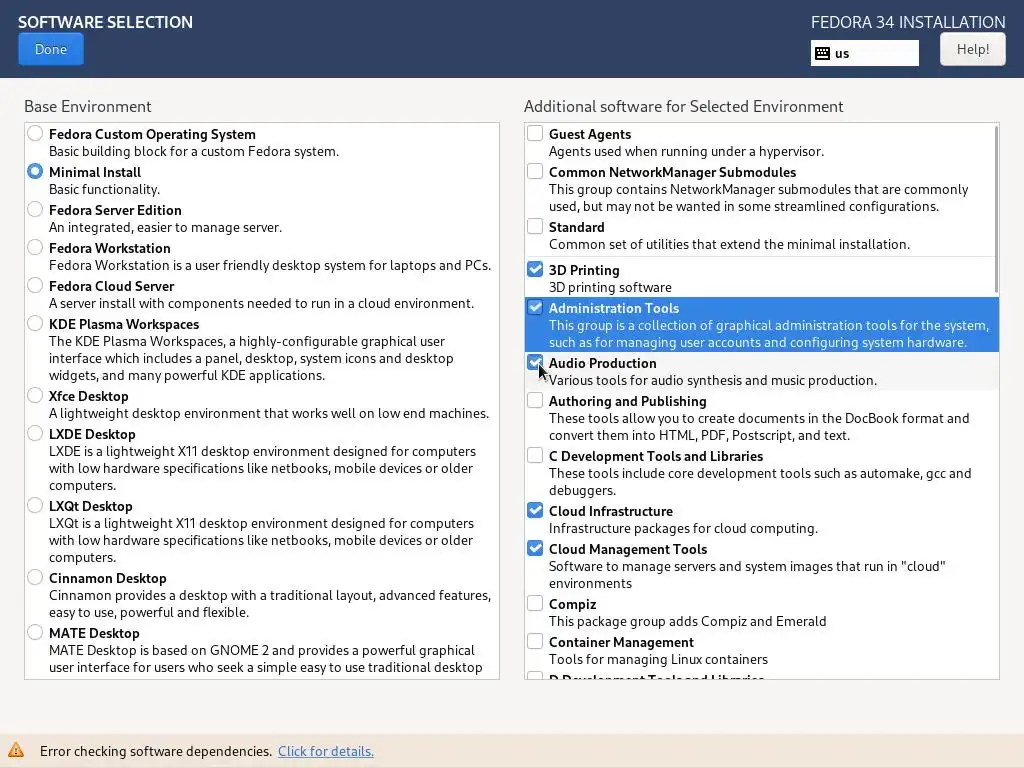Enable Container Management checkbox
Viewport: 1024px width, 768px height.
535,641
